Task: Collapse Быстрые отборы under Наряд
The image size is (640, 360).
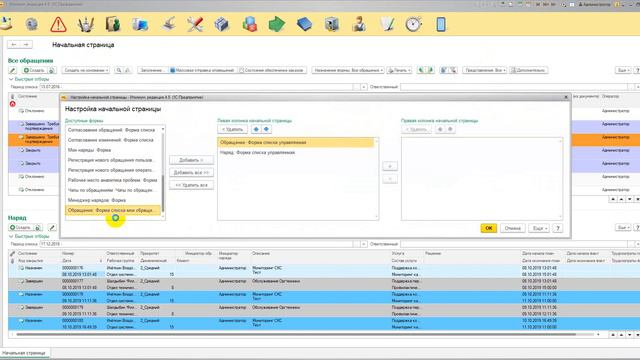Action: 29,236
